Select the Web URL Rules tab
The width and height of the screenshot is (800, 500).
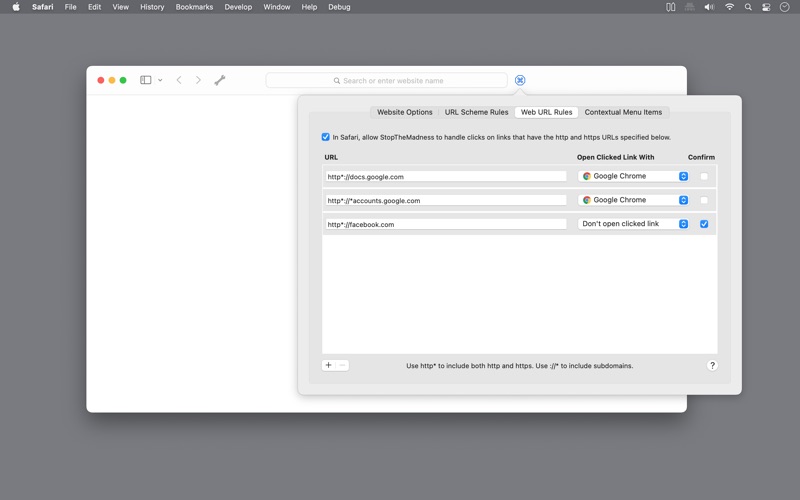[546, 112]
